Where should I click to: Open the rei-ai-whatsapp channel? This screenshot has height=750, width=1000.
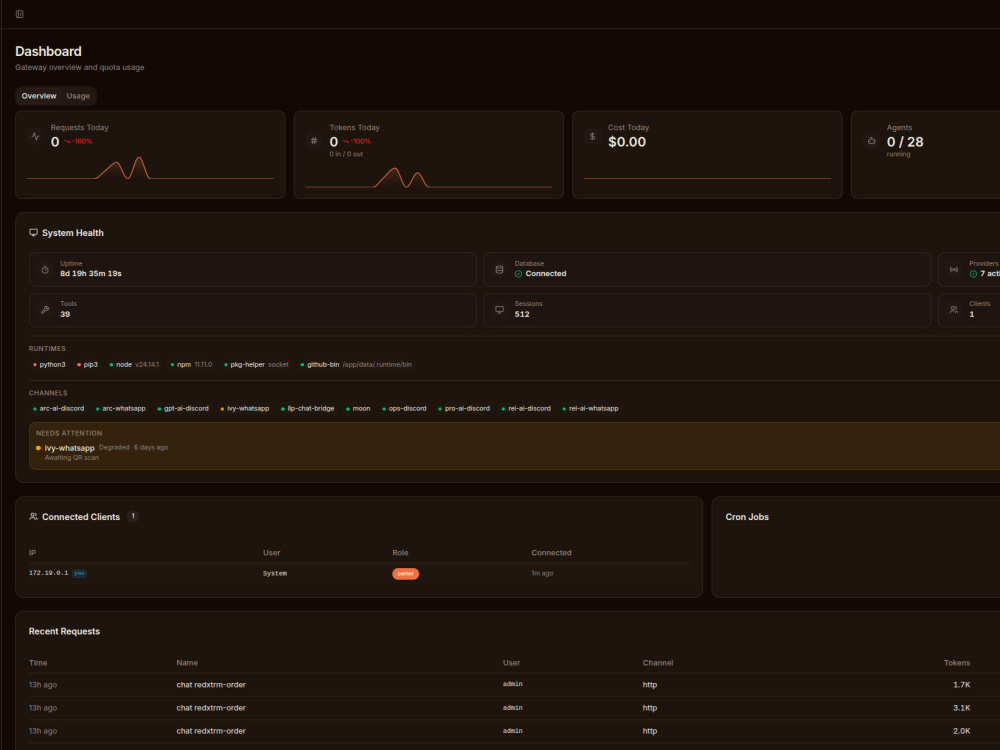(x=591, y=409)
